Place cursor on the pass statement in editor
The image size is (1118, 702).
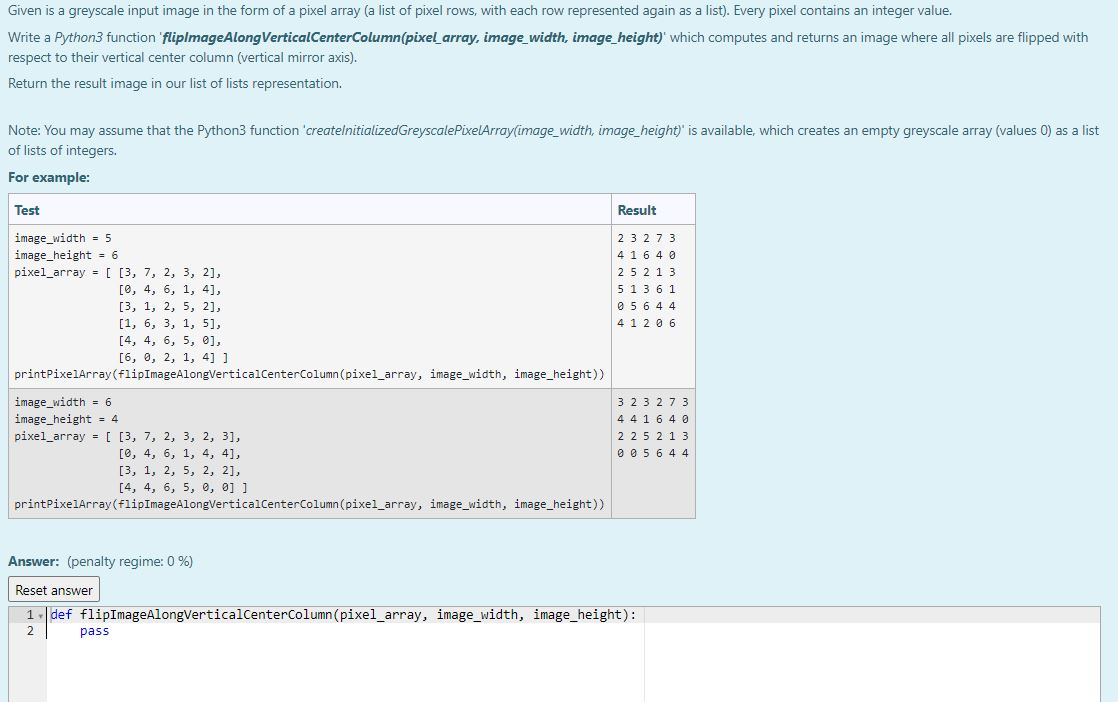(93, 630)
